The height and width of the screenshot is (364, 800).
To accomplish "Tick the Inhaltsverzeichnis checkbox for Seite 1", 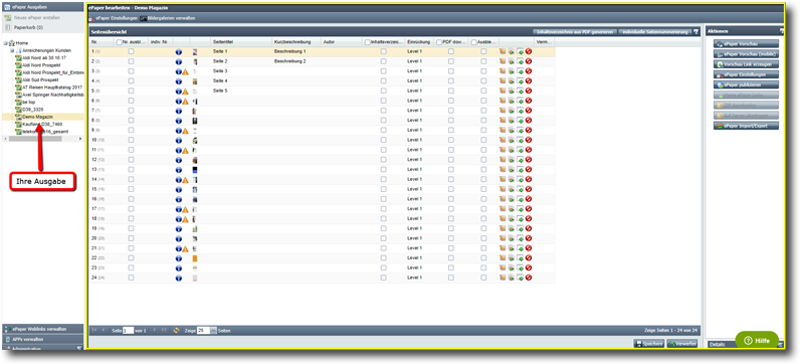I will (x=383, y=52).
